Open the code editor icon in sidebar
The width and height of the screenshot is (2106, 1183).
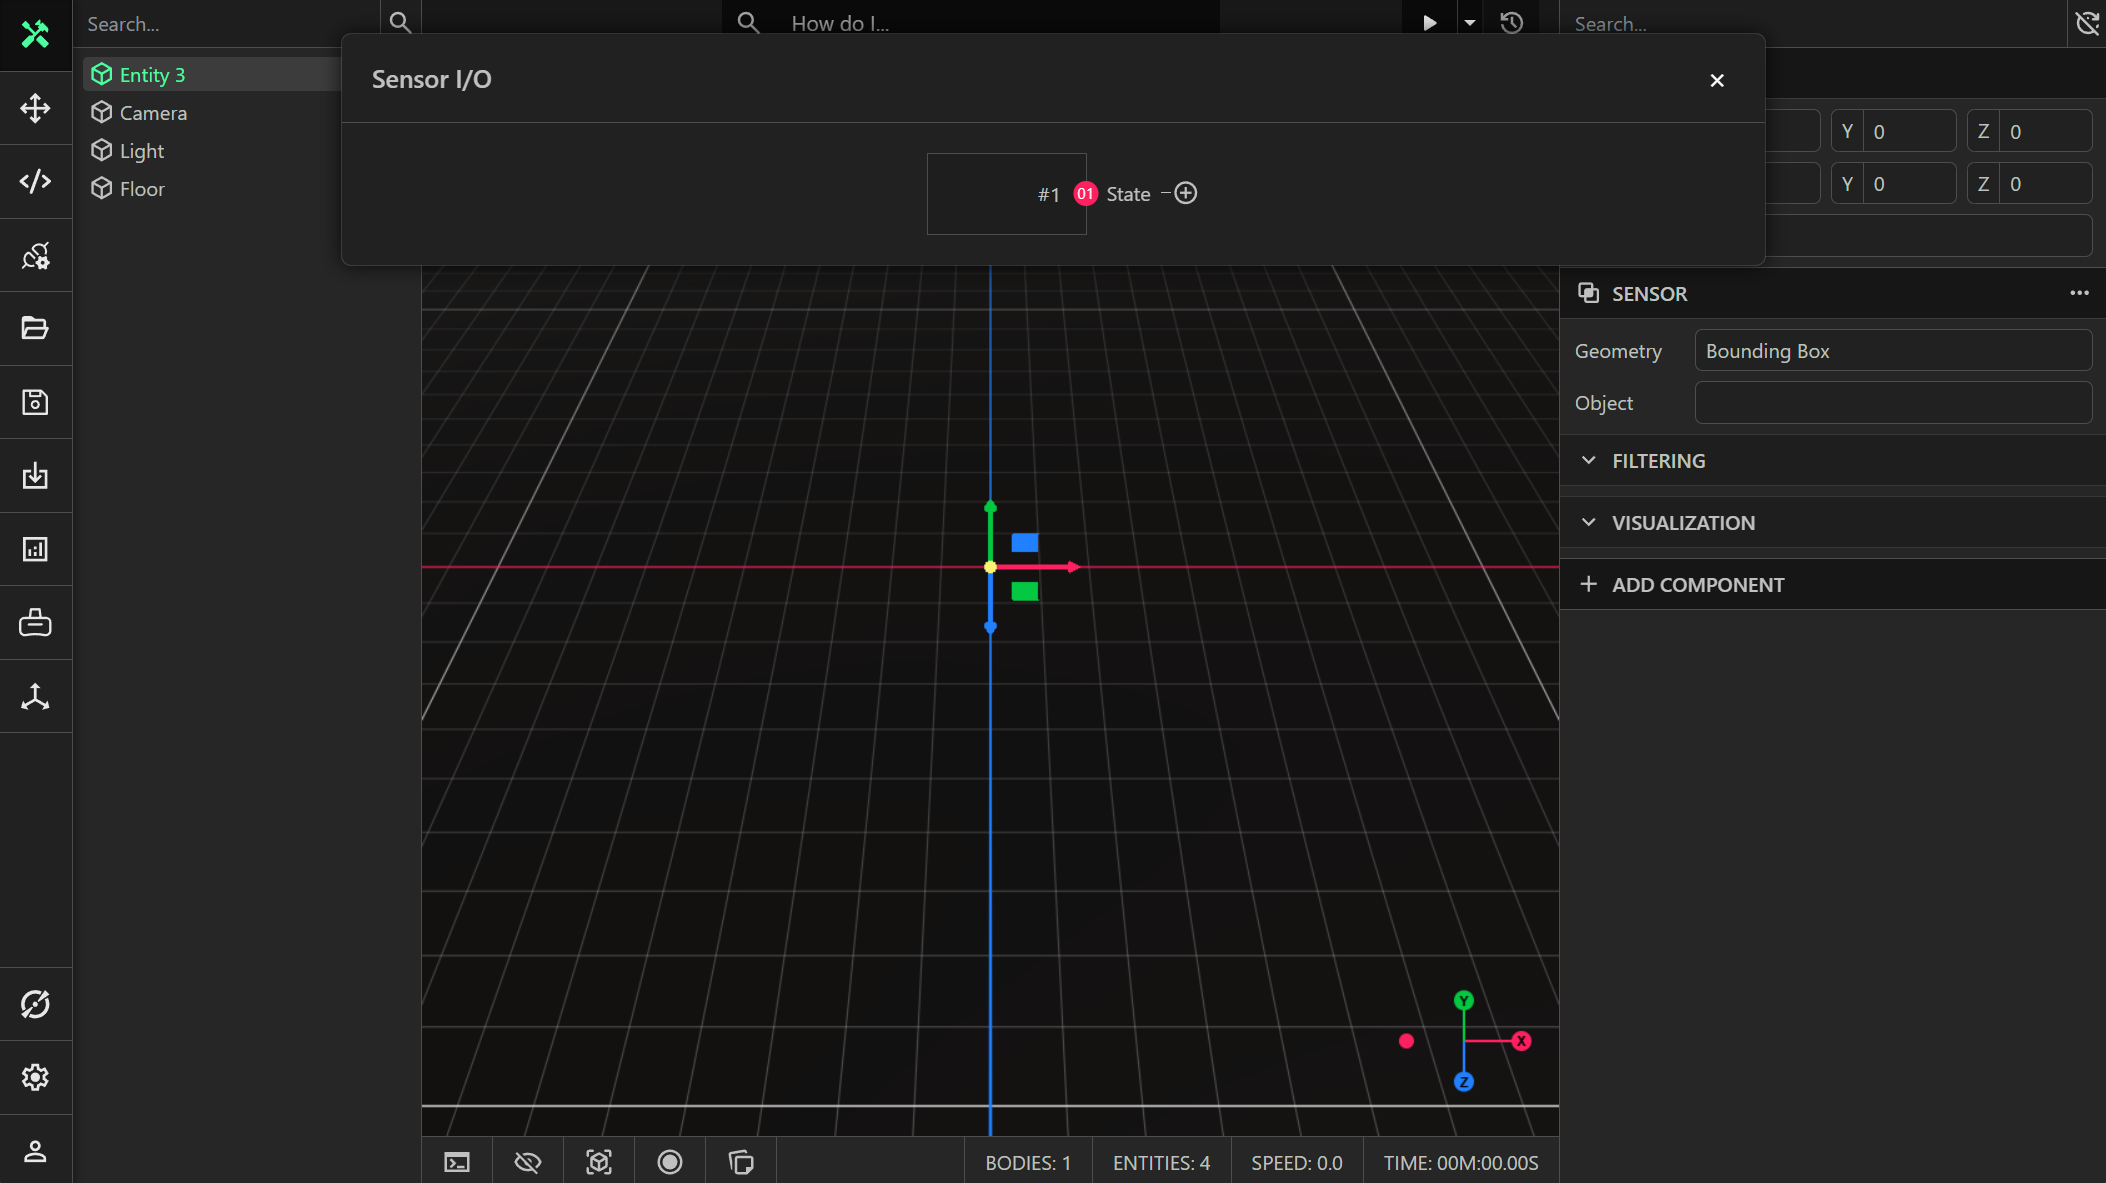coord(35,181)
